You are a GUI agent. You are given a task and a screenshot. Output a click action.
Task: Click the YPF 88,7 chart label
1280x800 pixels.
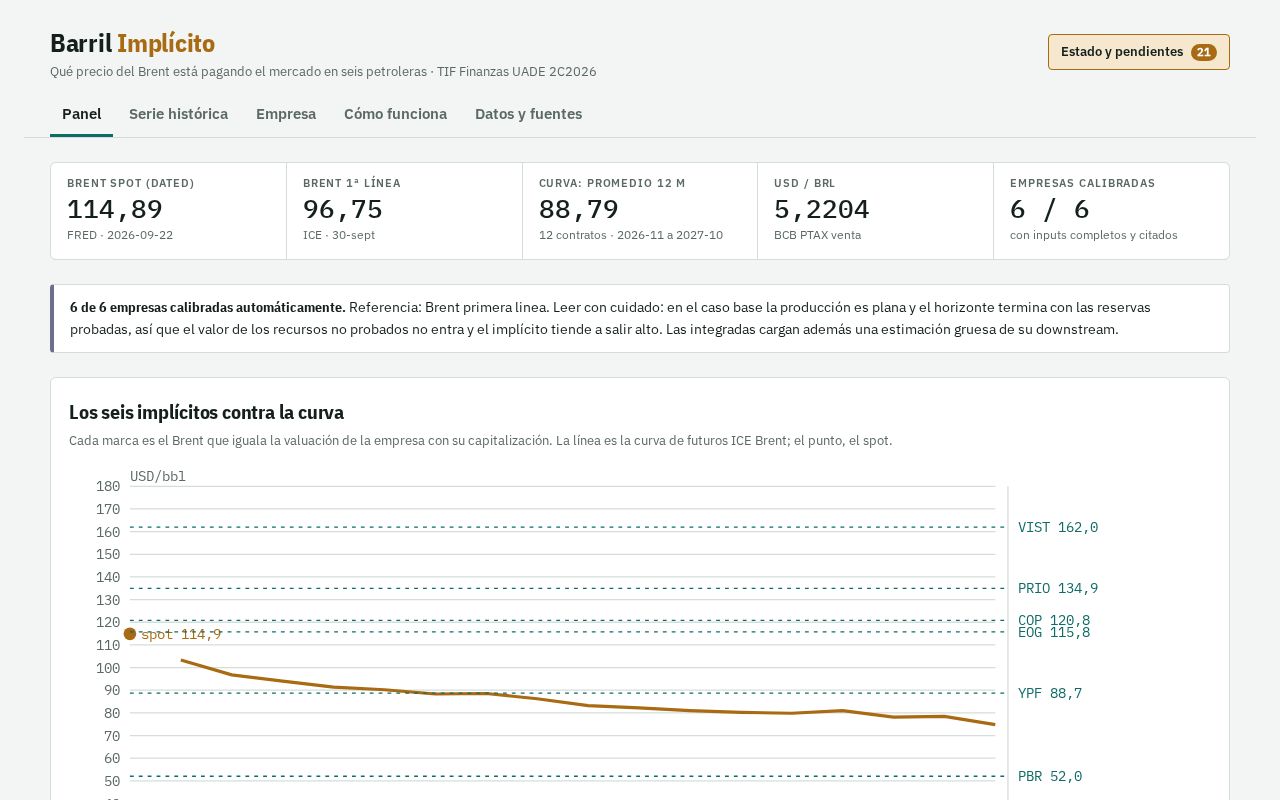(1050, 693)
